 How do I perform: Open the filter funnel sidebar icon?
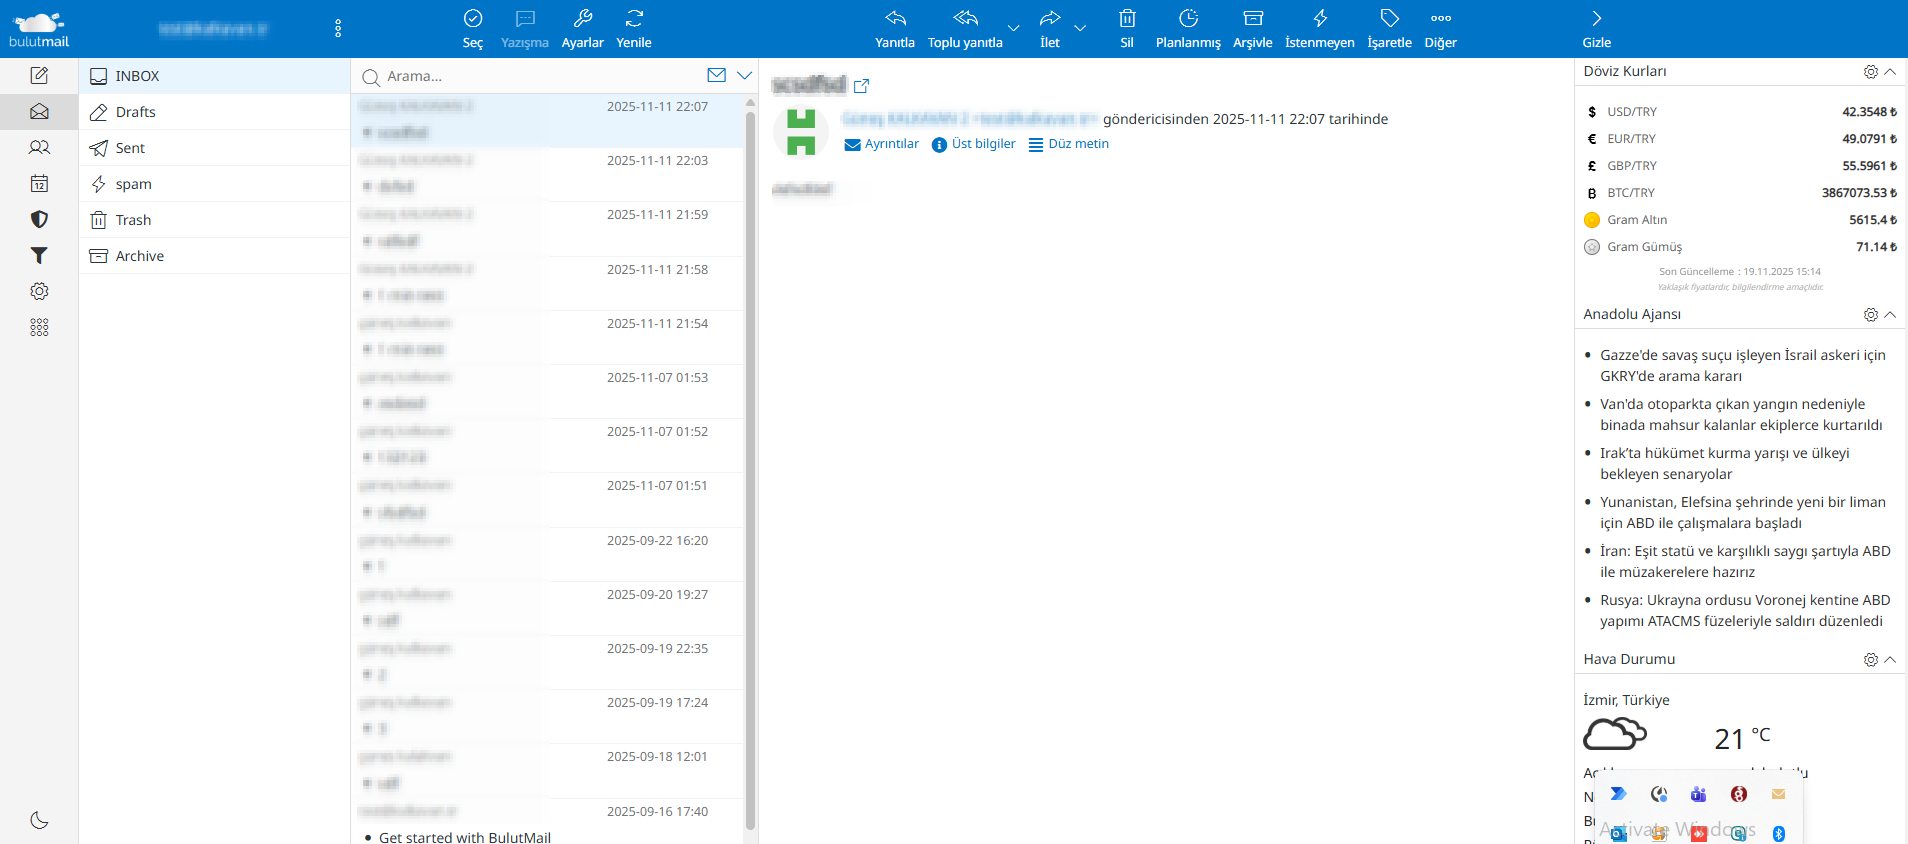(39, 255)
